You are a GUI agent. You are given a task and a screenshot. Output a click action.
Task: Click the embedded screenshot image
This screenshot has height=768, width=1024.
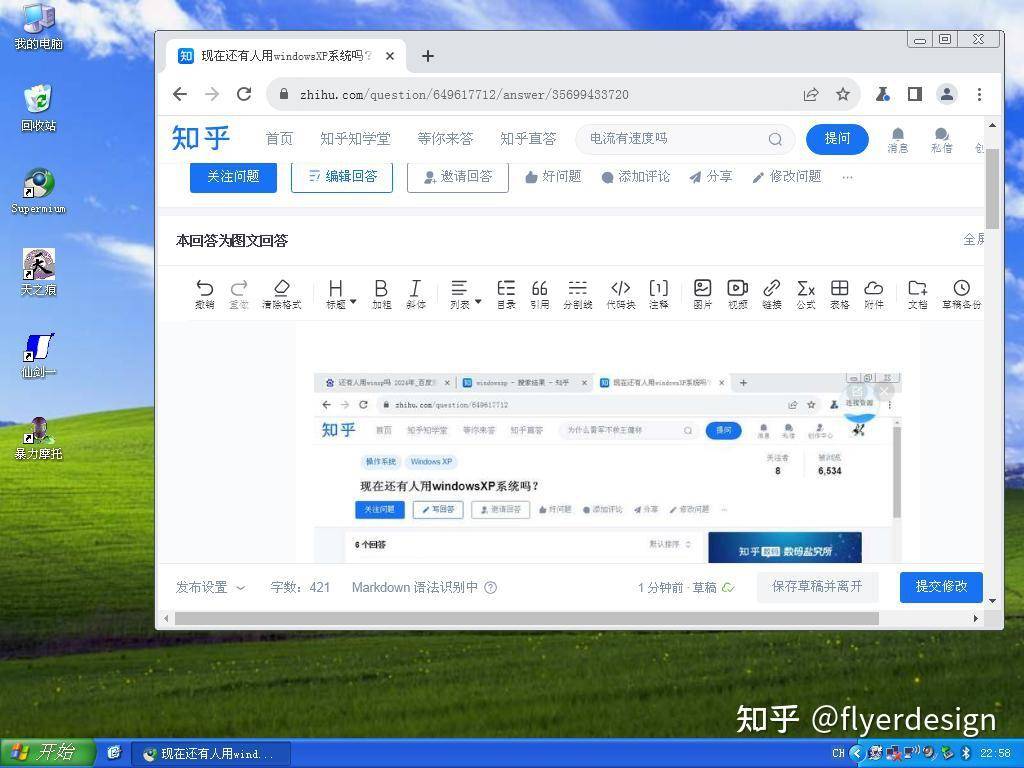click(x=607, y=467)
